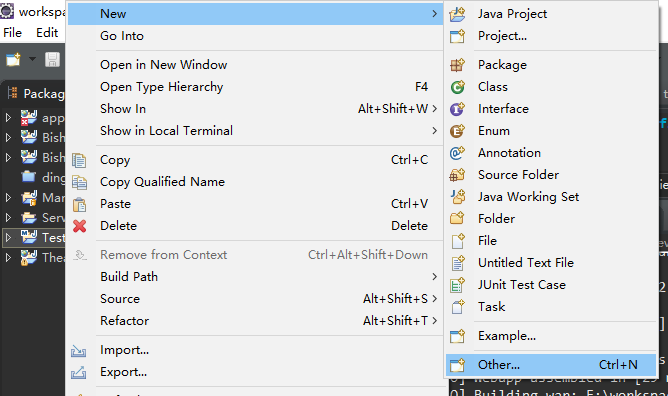Viewport: 668px width, 396px height.
Task: Select the Interface entry text
Action: click(503, 109)
